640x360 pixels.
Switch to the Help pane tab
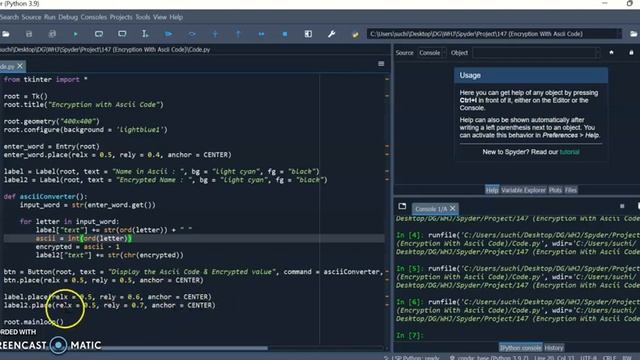tap(492, 190)
